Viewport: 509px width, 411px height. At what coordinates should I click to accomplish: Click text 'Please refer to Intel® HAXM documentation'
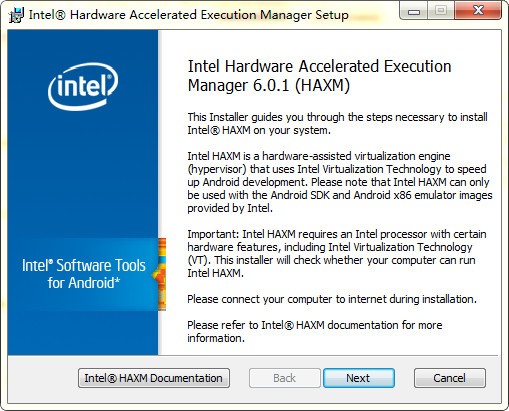pos(315,331)
